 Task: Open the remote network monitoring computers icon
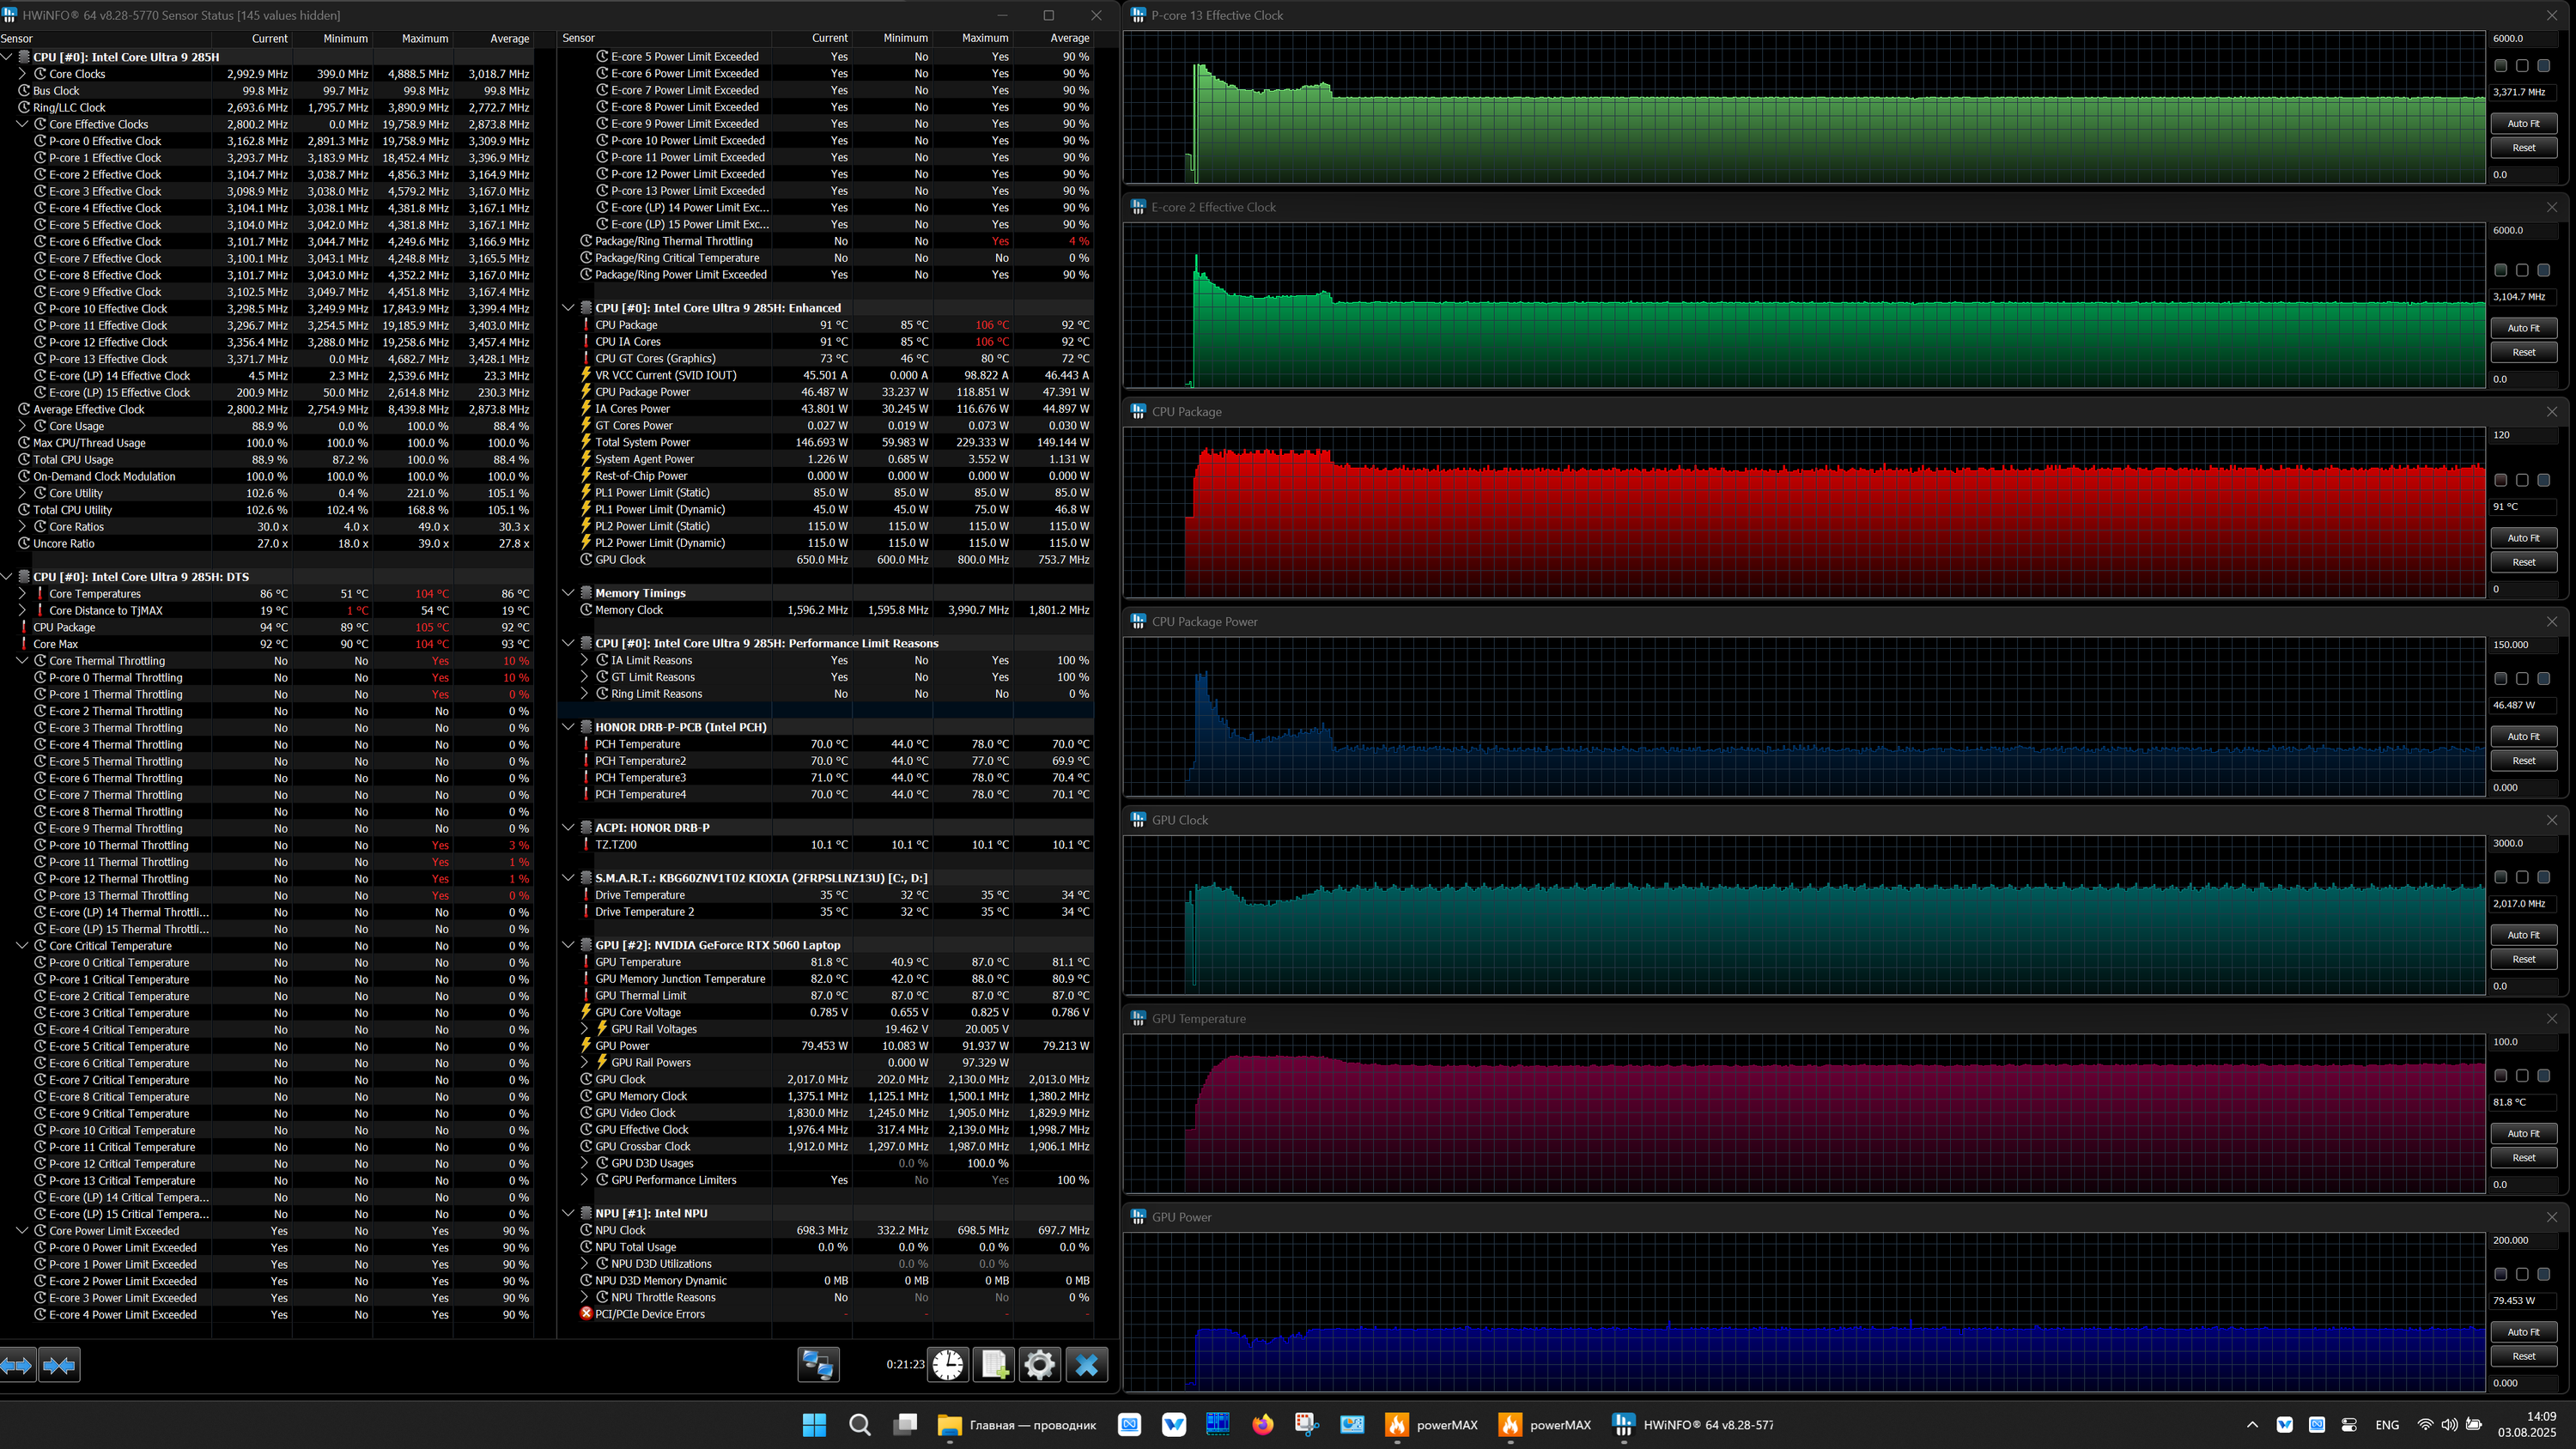(x=817, y=1365)
